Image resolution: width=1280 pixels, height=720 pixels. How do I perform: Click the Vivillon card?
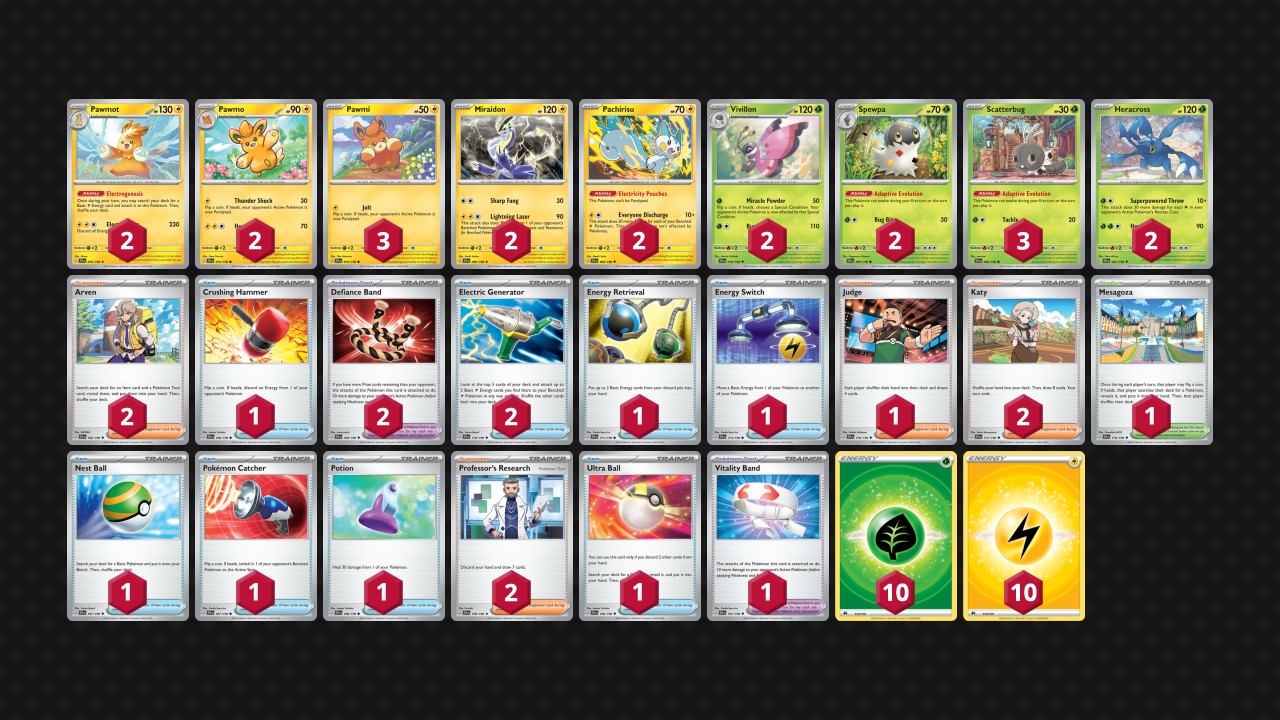[x=768, y=184]
